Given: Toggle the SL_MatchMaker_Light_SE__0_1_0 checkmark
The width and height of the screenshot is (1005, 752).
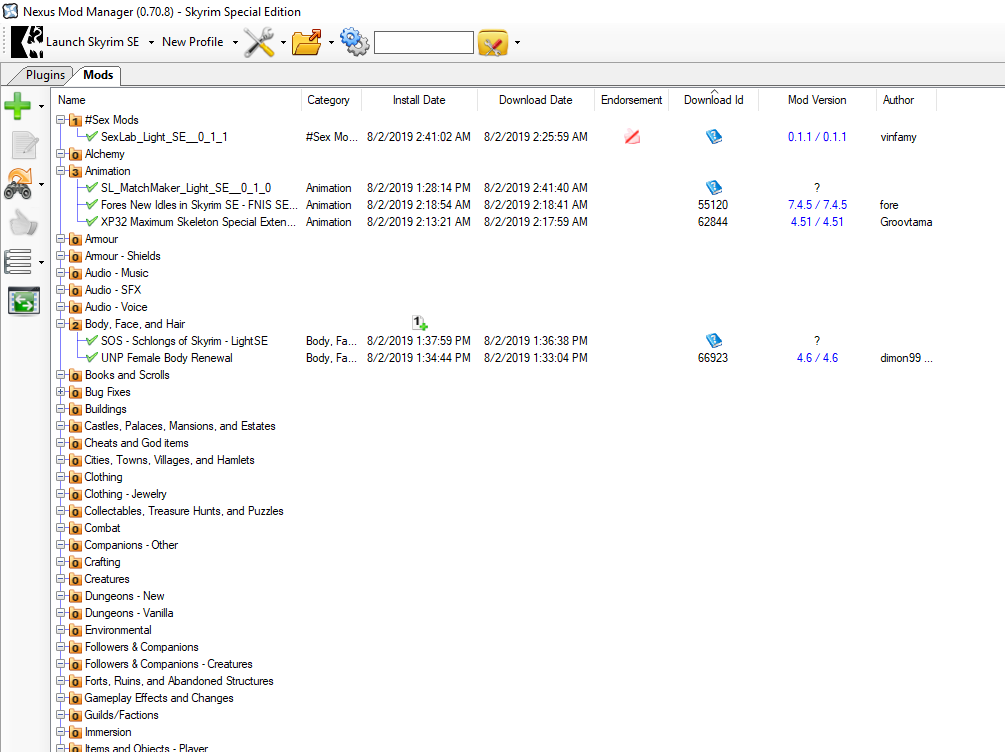Looking at the screenshot, I should [x=92, y=188].
